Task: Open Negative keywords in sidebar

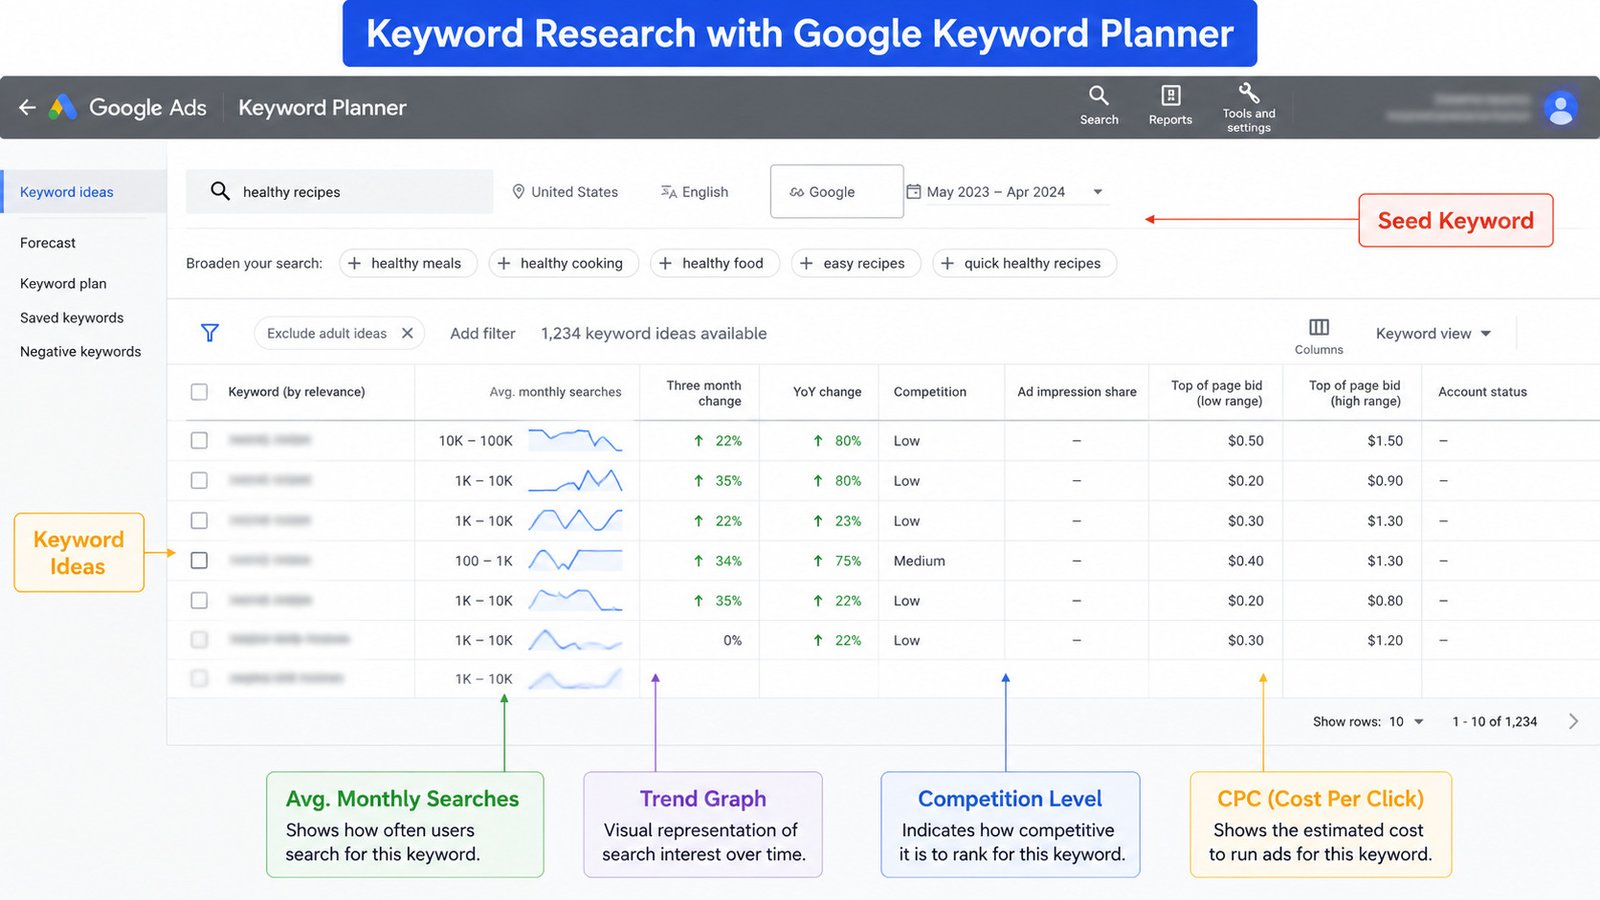Action: (81, 352)
